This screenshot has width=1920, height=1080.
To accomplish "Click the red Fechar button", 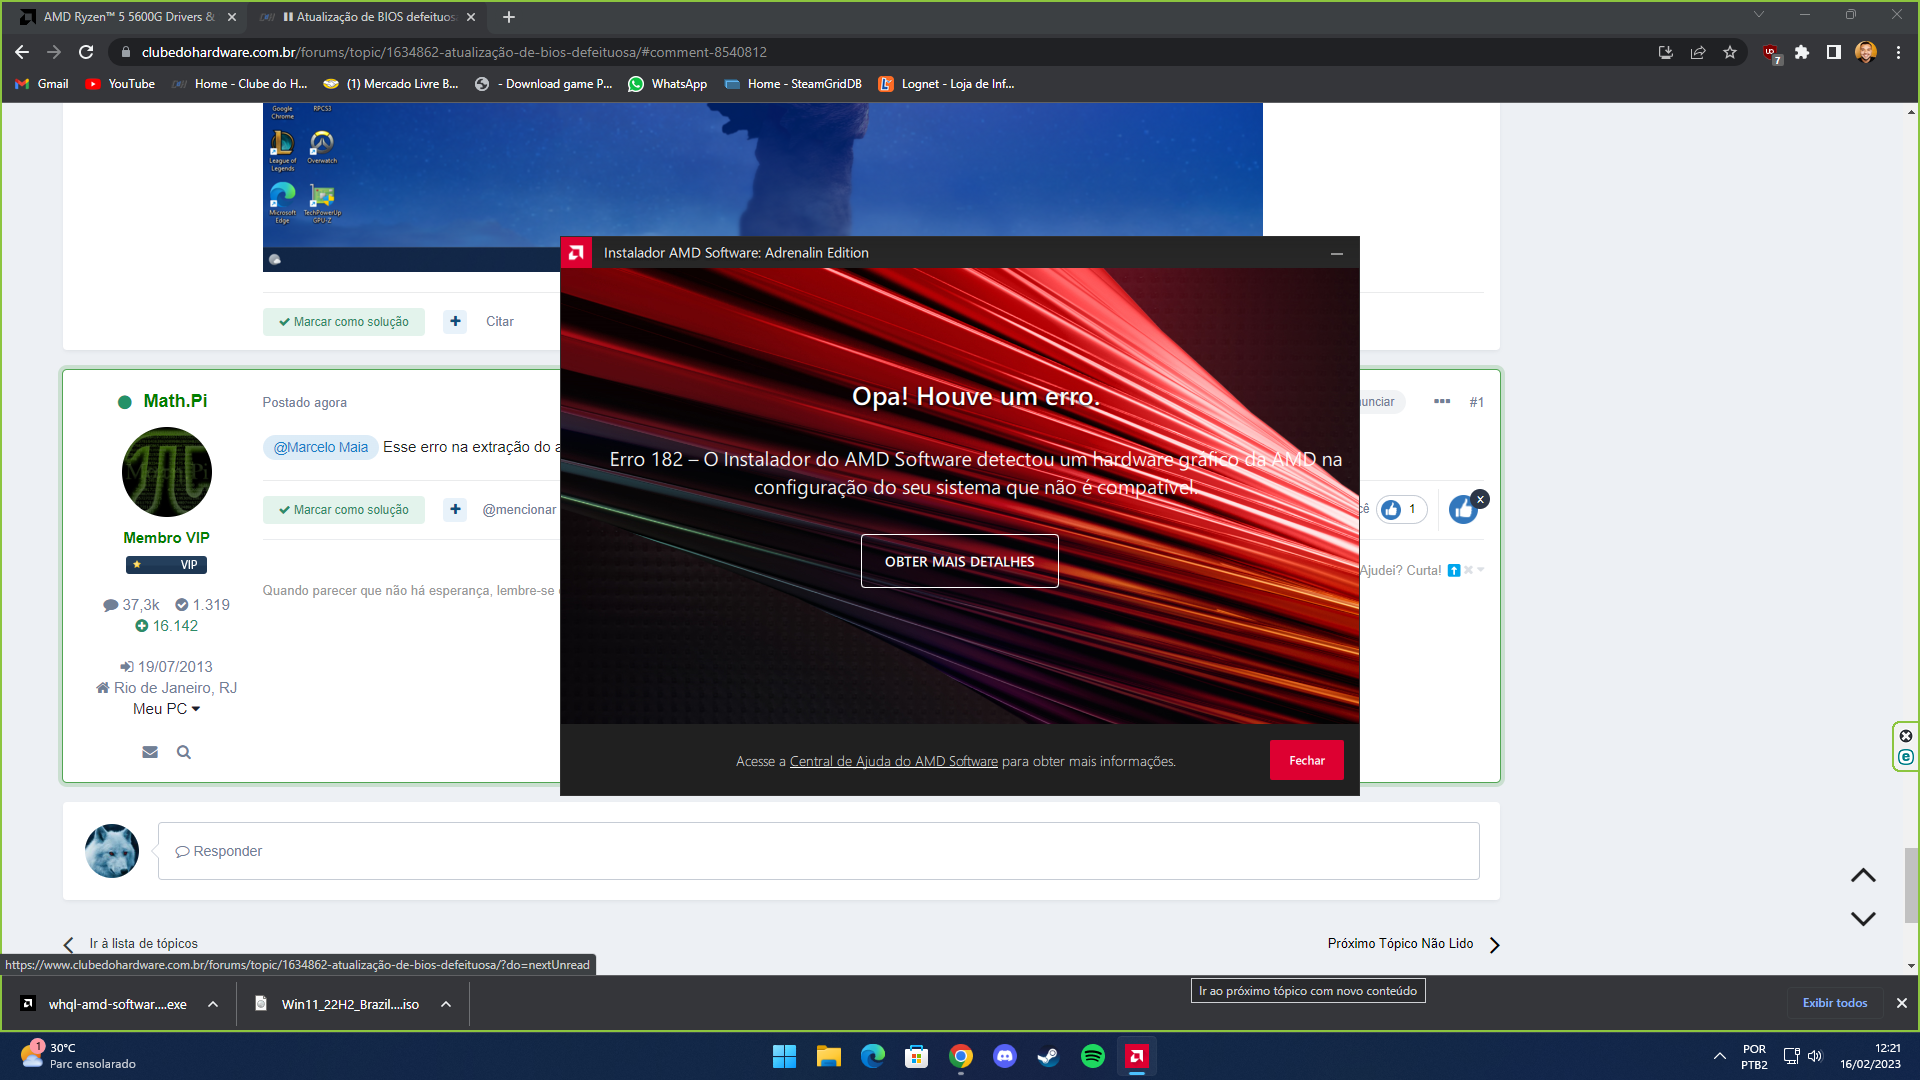I will pyautogui.click(x=1307, y=760).
